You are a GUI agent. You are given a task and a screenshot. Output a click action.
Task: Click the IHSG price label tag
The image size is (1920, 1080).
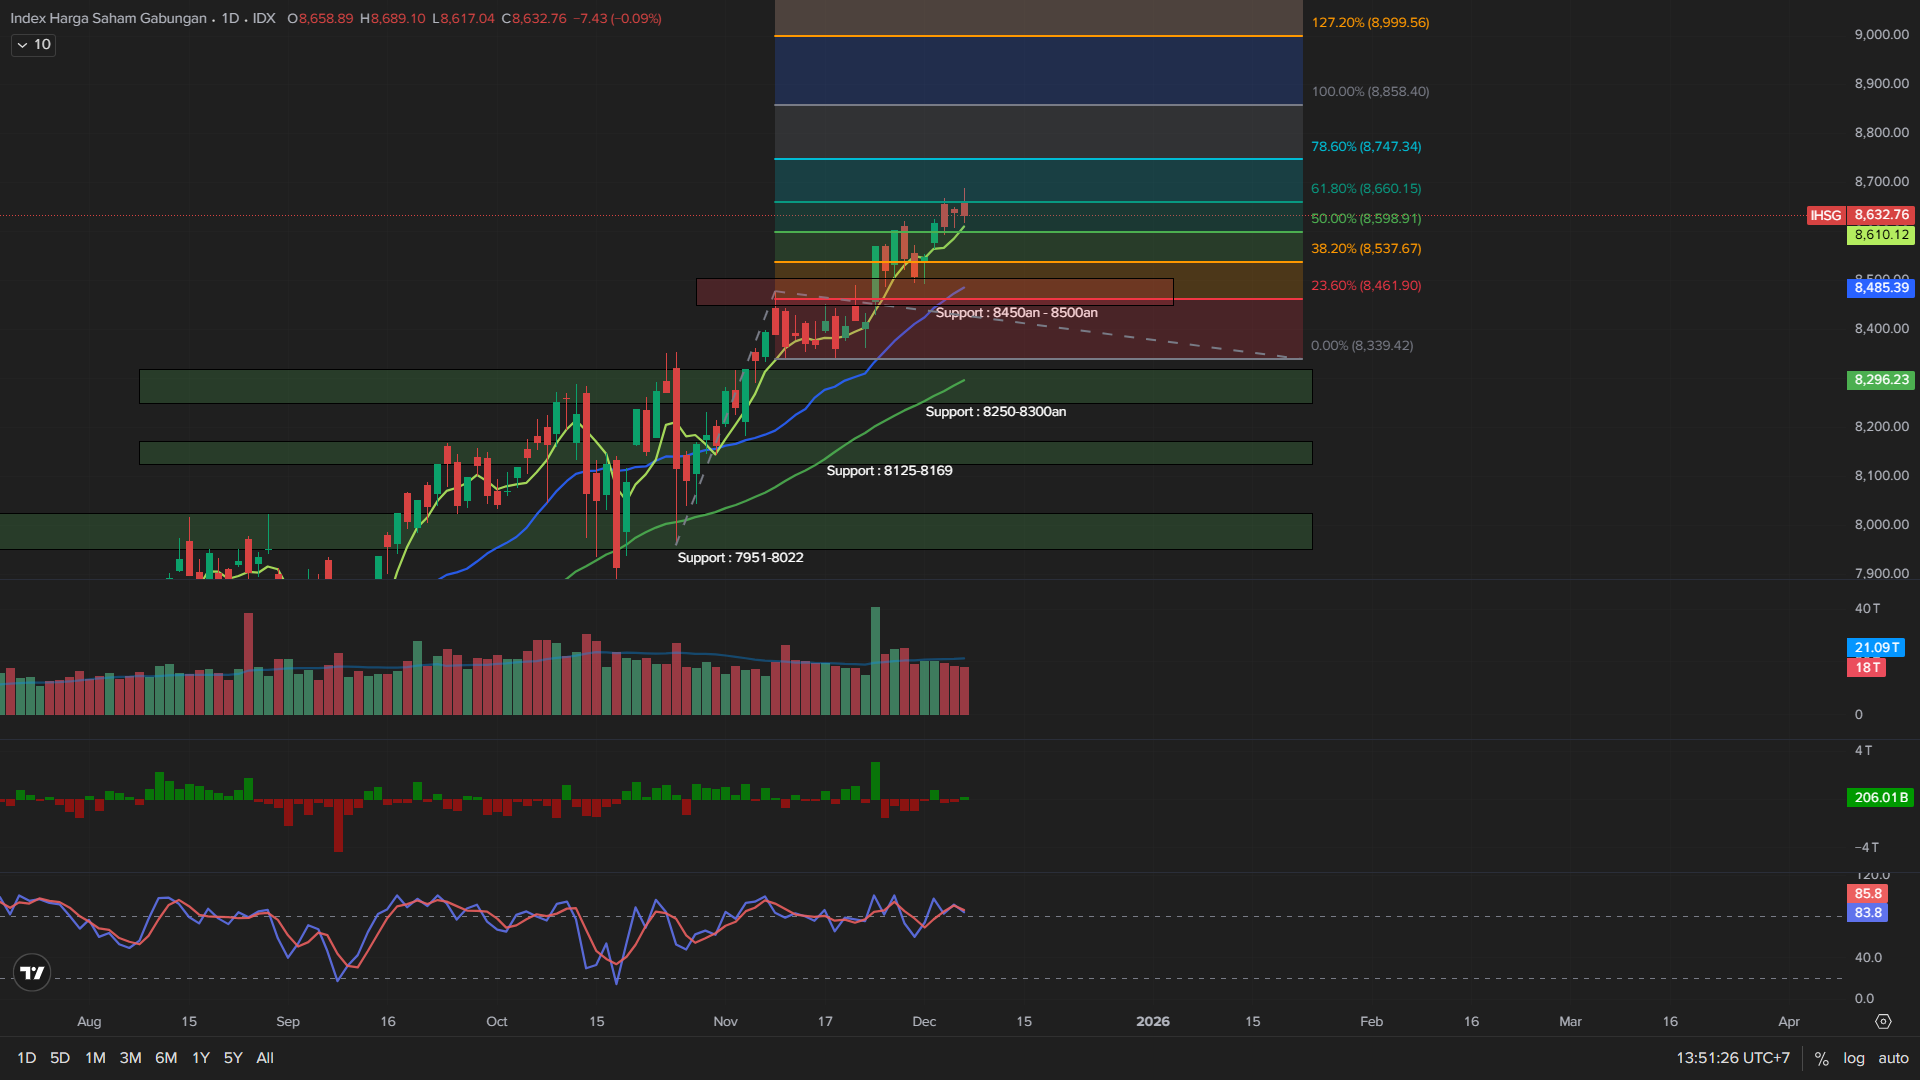(1825, 215)
